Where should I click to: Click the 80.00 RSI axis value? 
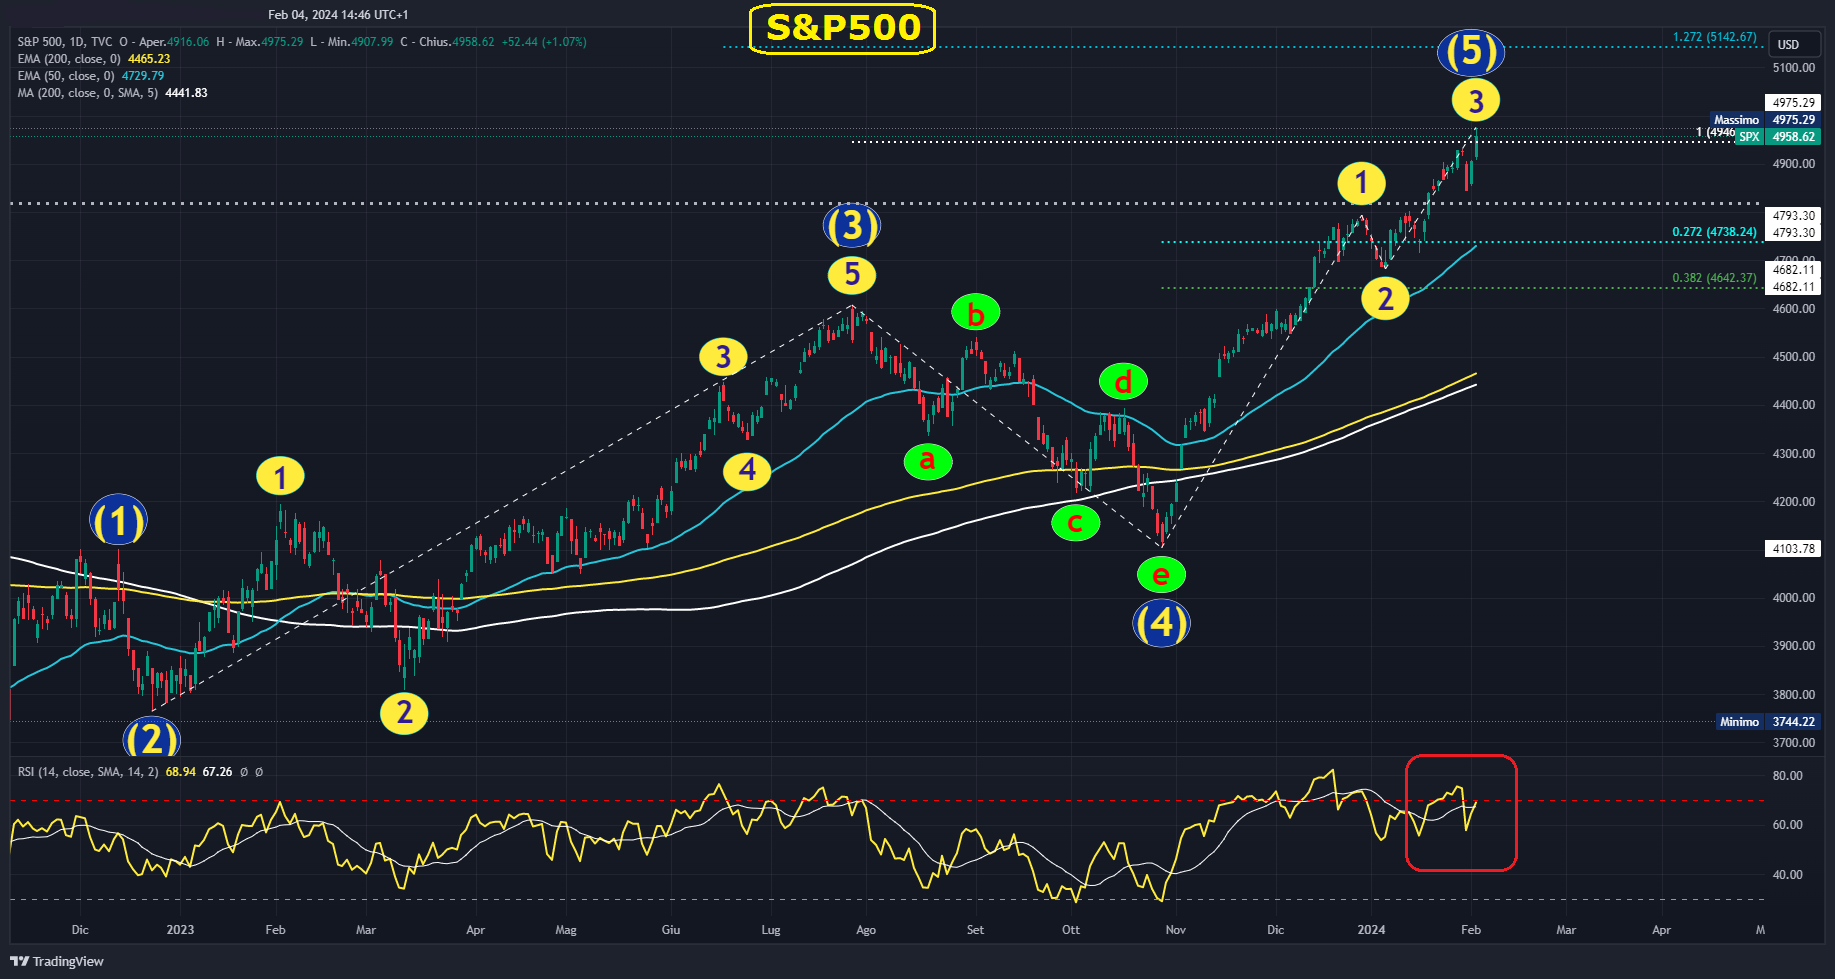click(x=1787, y=776)
